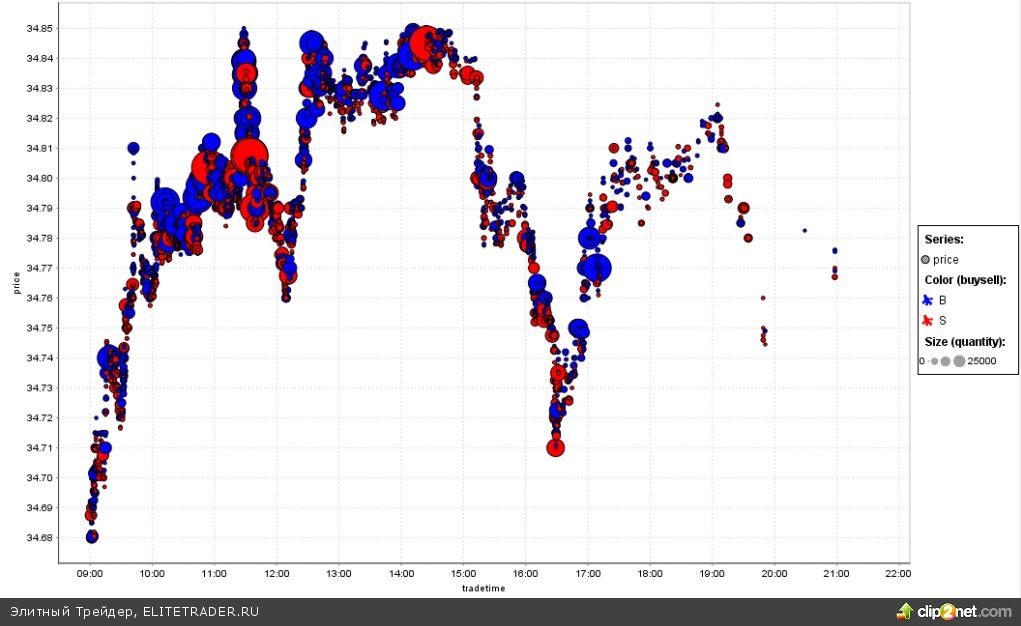The image size is (1021, 626).
Task: Click the blue B buy icon in legend
Action: coord(927,300)
